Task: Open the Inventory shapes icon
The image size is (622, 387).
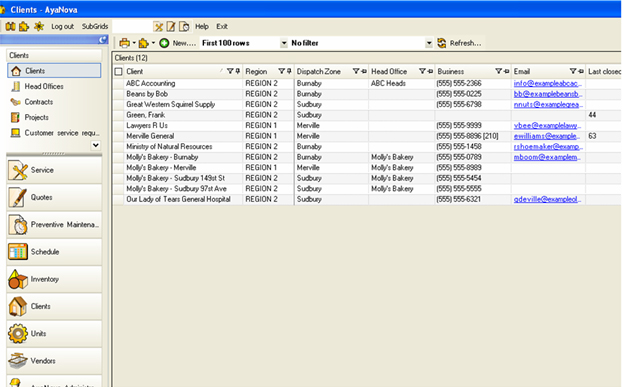Action: pos(18,279)
